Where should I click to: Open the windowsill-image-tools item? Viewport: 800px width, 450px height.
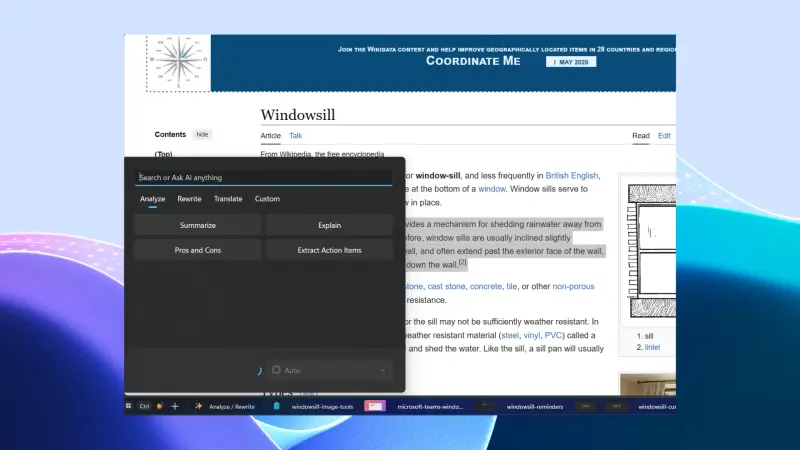[322, 407]
